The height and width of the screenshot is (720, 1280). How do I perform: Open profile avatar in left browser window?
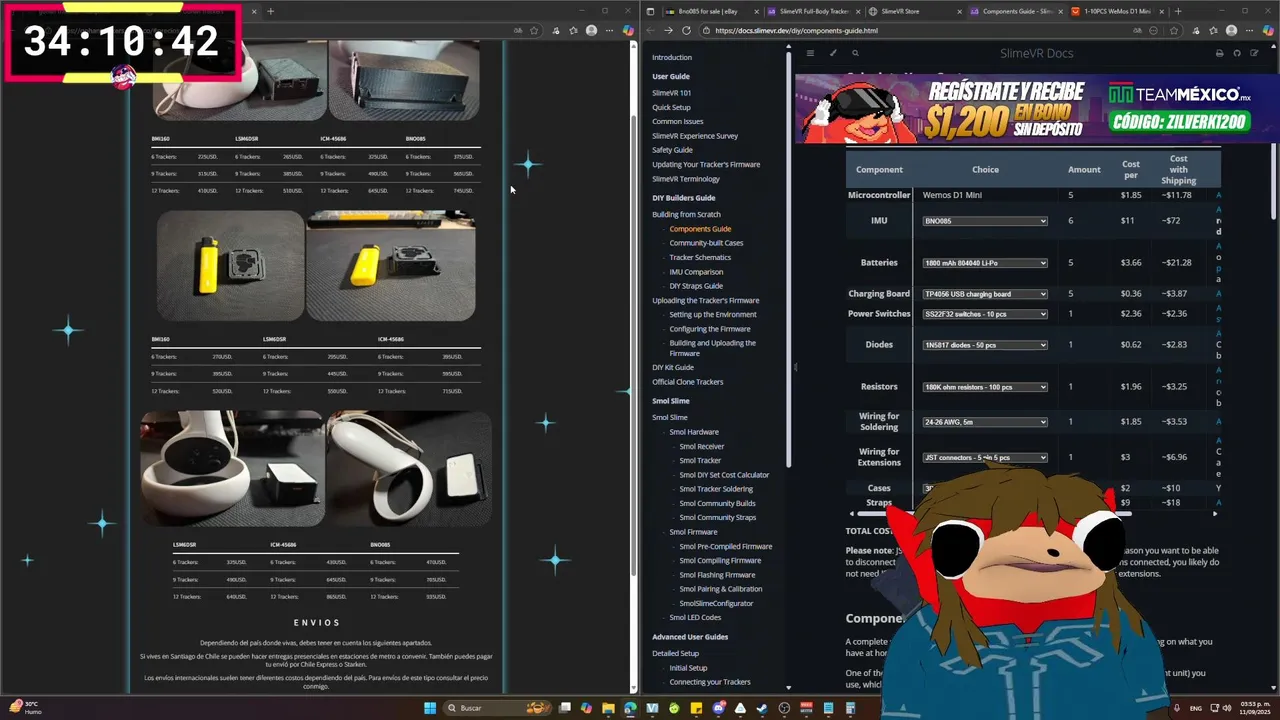591,30
